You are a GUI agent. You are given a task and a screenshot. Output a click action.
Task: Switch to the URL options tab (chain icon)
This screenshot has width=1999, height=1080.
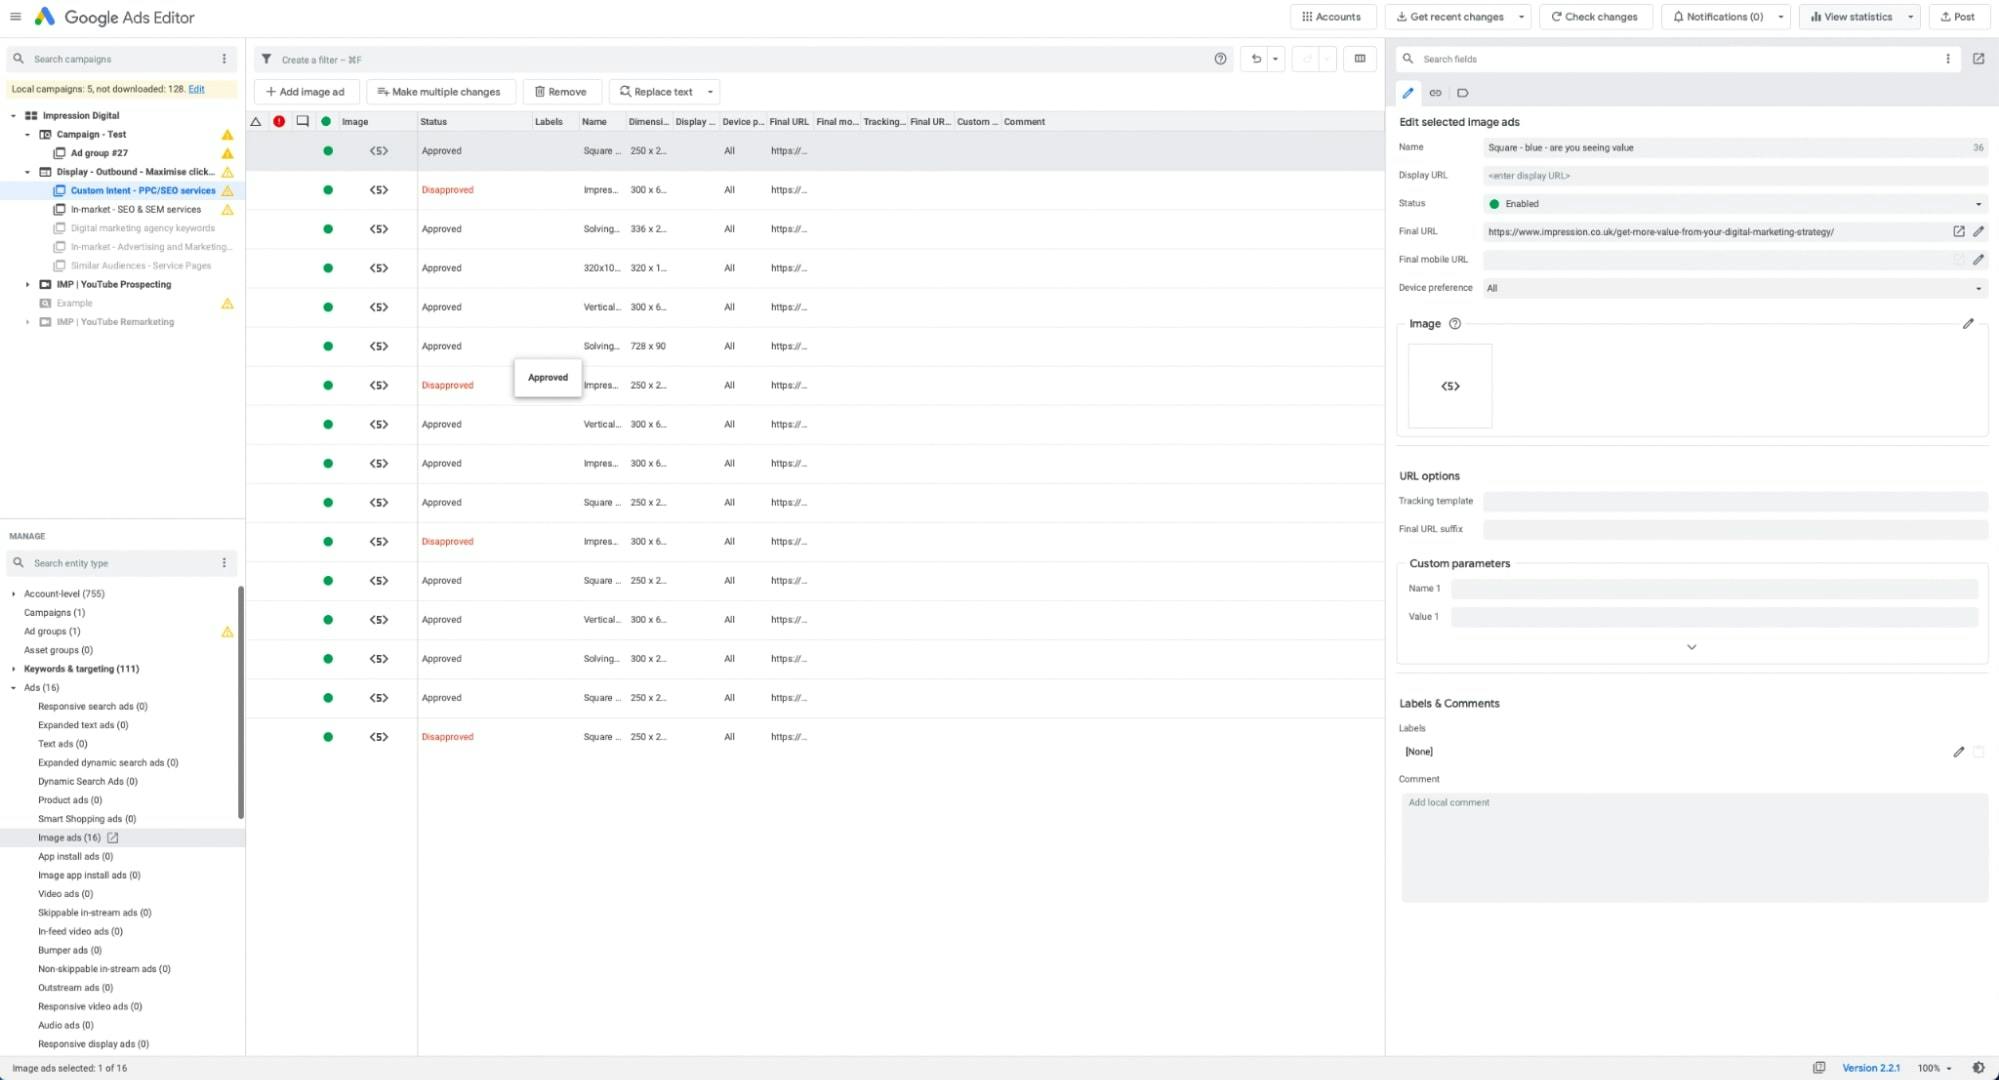coord(1435,92)
